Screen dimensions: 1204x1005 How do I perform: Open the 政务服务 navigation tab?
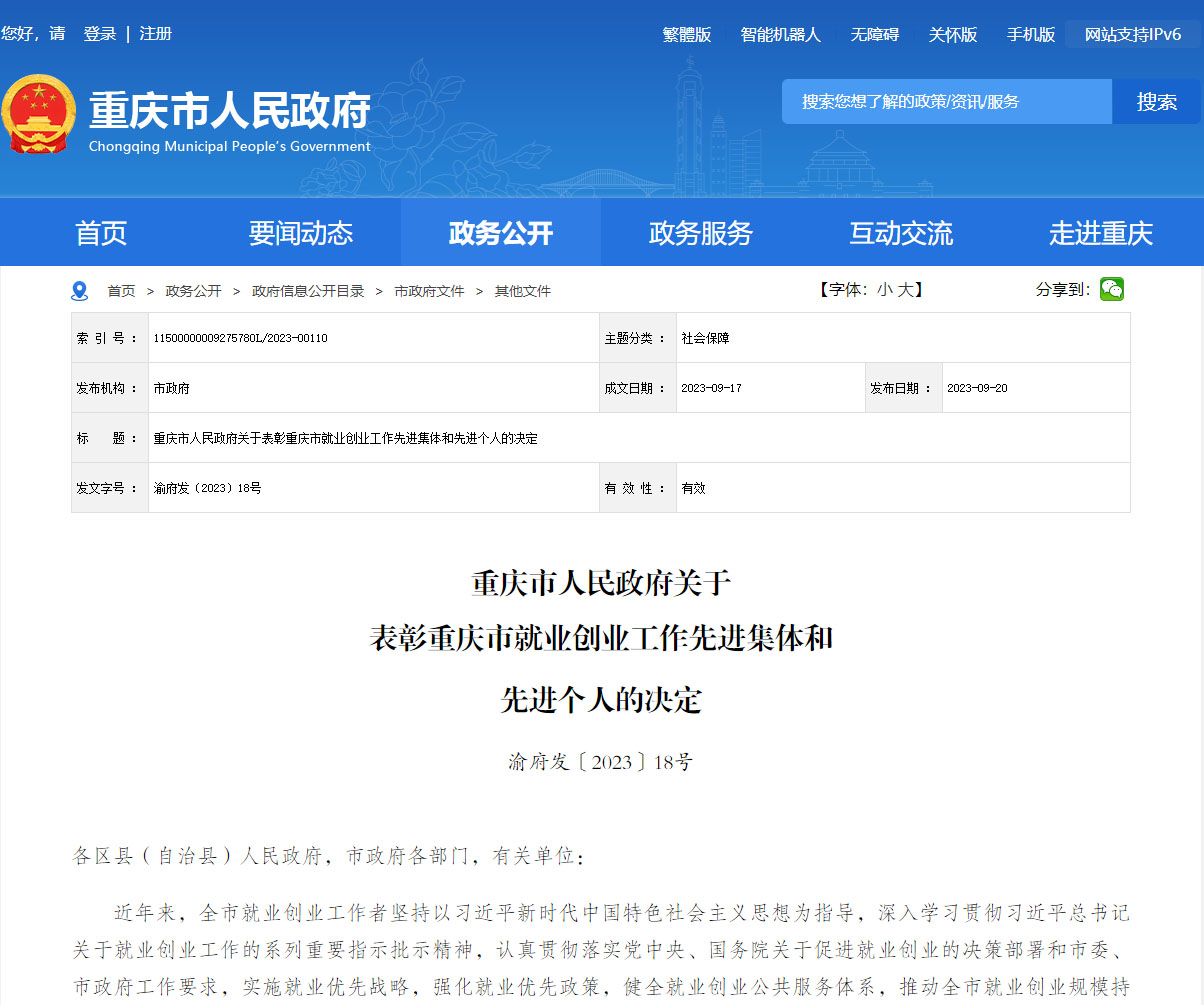pos(701,233)
